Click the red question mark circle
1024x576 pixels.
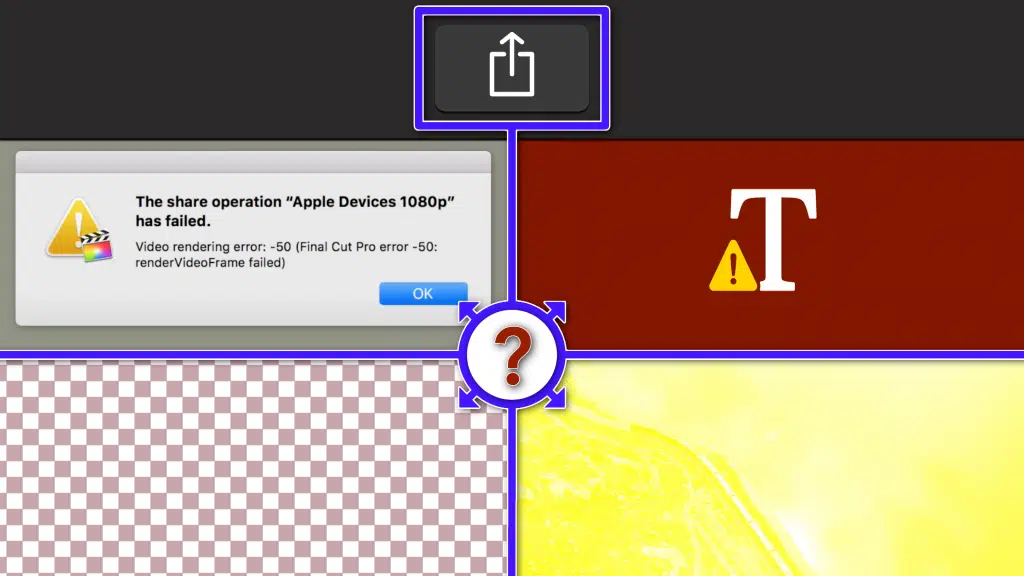point(512,356)
